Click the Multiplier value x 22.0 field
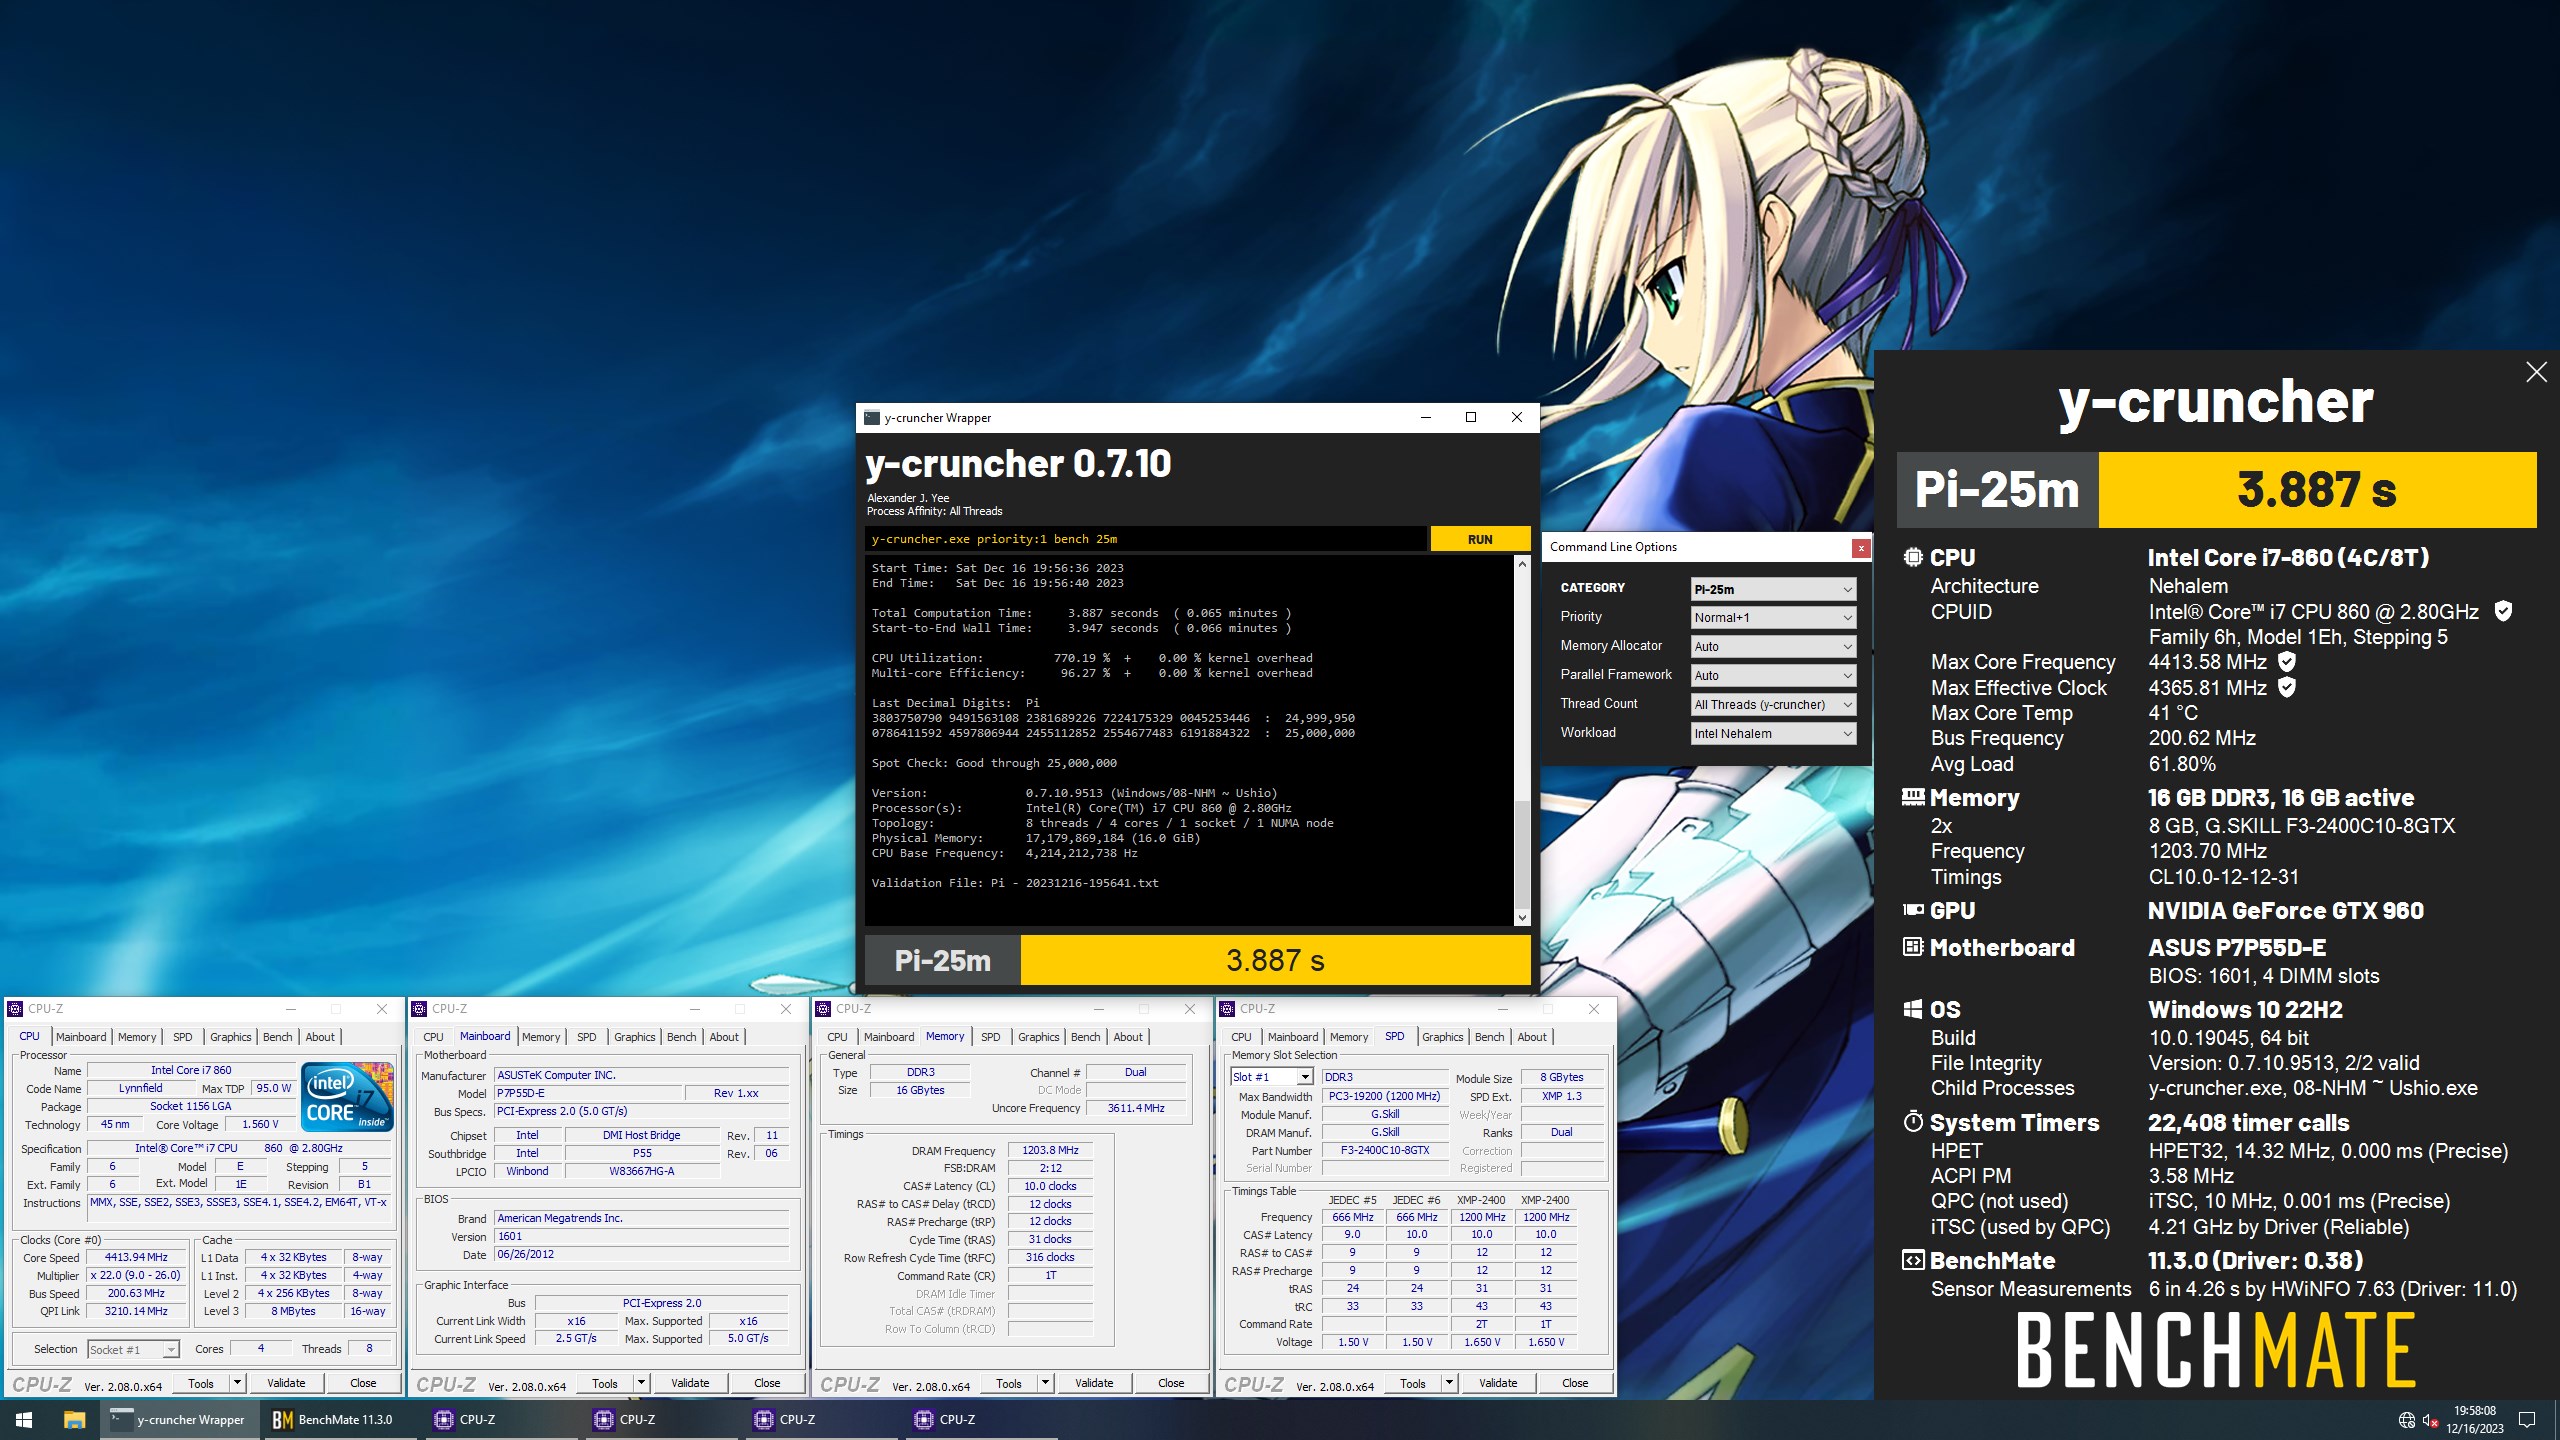Viewport: 2560px width, 1440px height. 136,1276
